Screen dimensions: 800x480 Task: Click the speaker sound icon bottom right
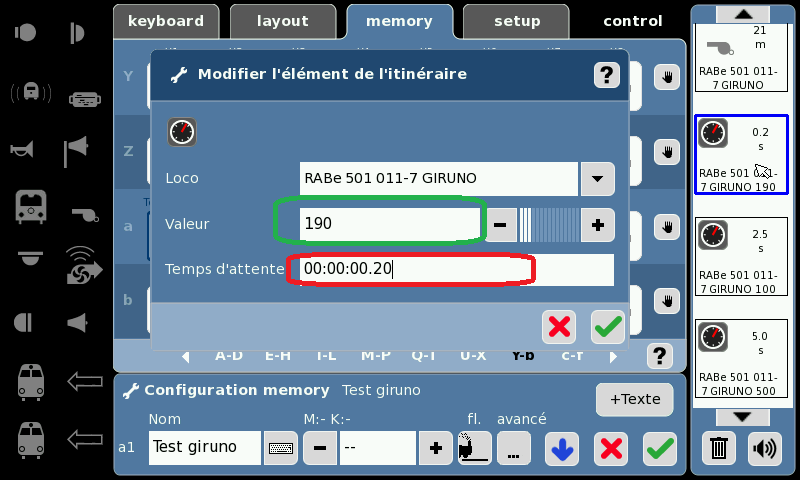[x=764, y=448]
